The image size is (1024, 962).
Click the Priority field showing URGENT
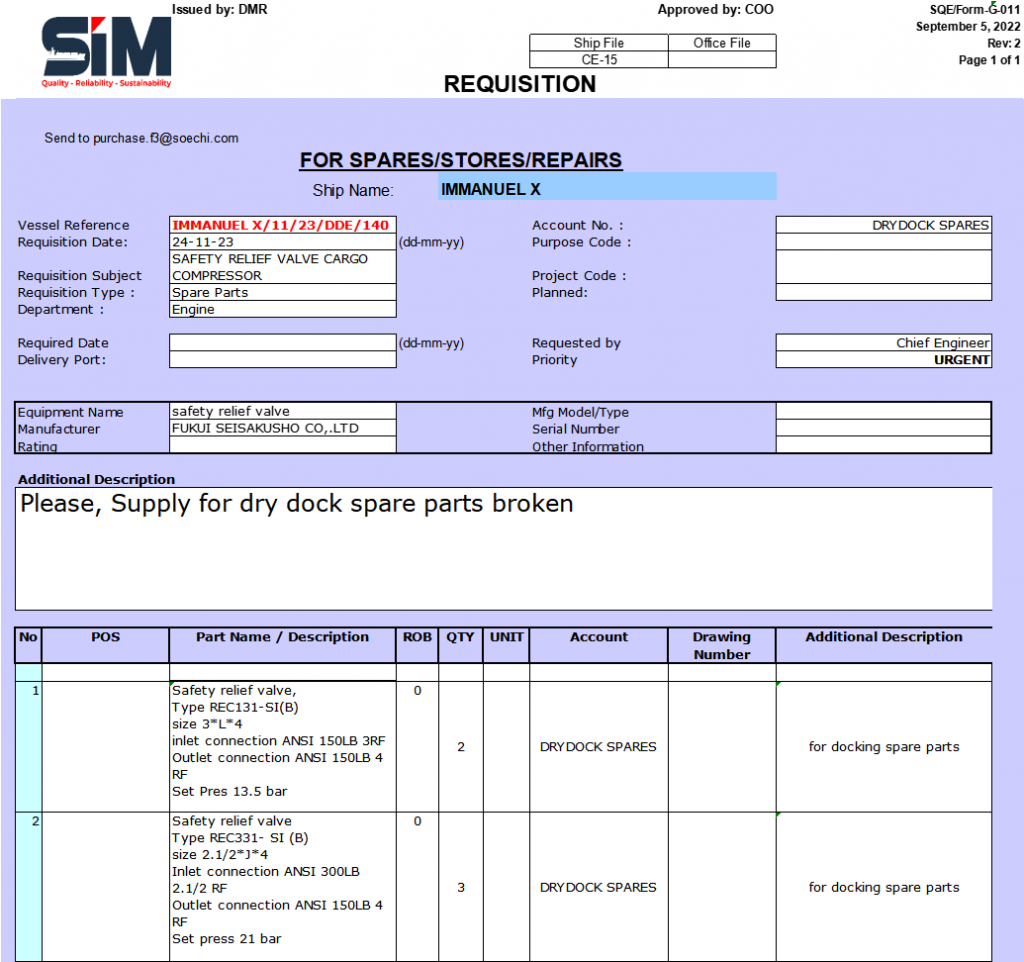[x=884, y=360]
